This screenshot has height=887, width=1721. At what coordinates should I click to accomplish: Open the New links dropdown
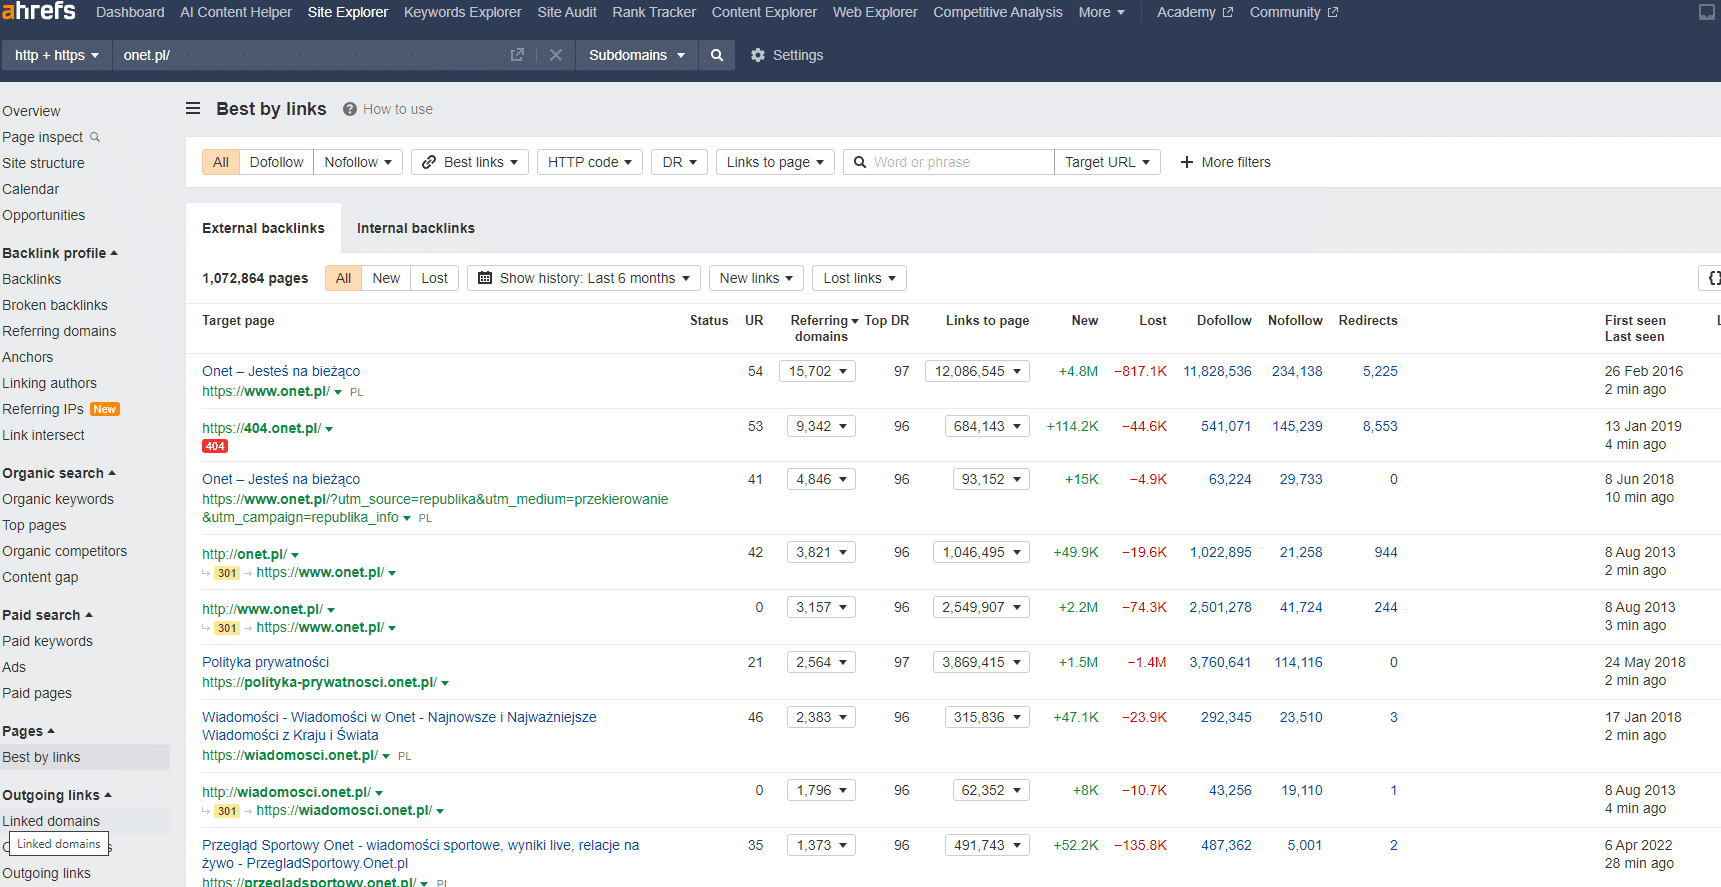[x=756, y=278]
